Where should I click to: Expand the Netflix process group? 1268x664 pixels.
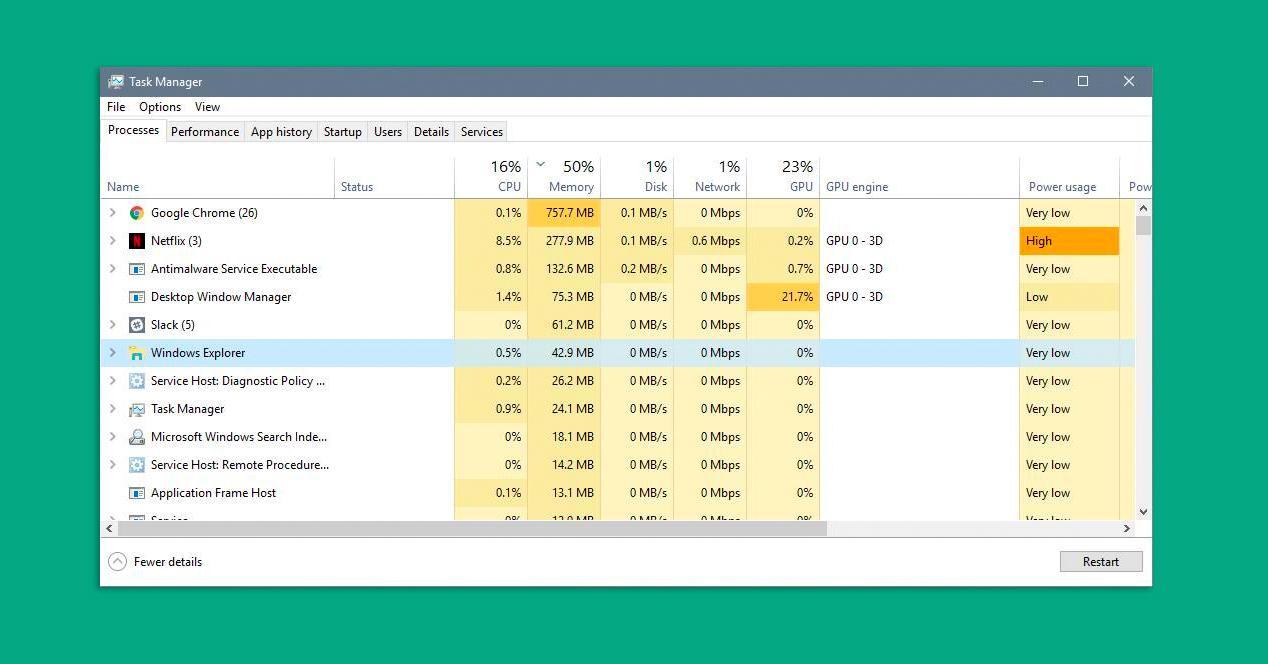[x=112, y=241]
